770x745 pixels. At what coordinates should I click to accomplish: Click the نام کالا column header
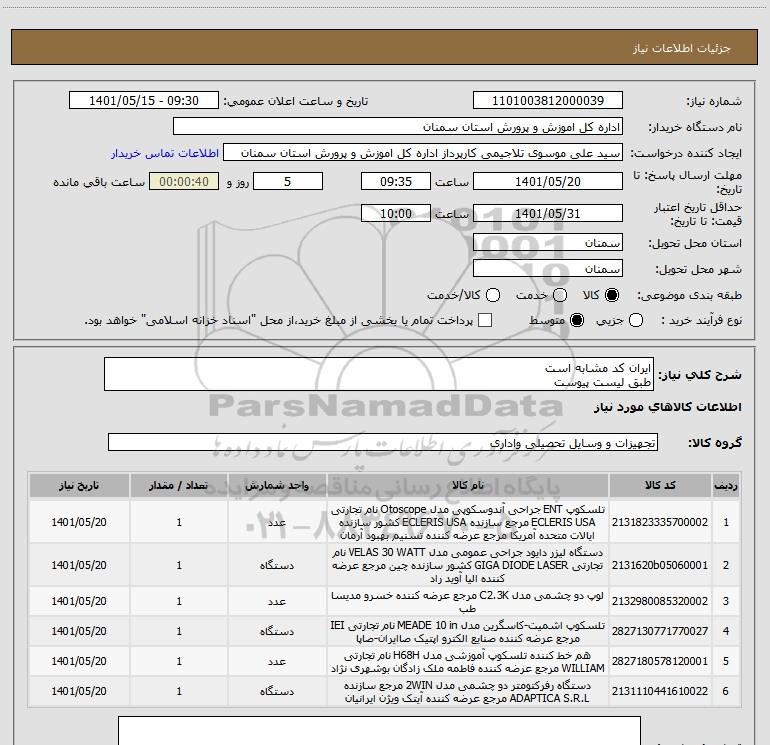point(468,485)
